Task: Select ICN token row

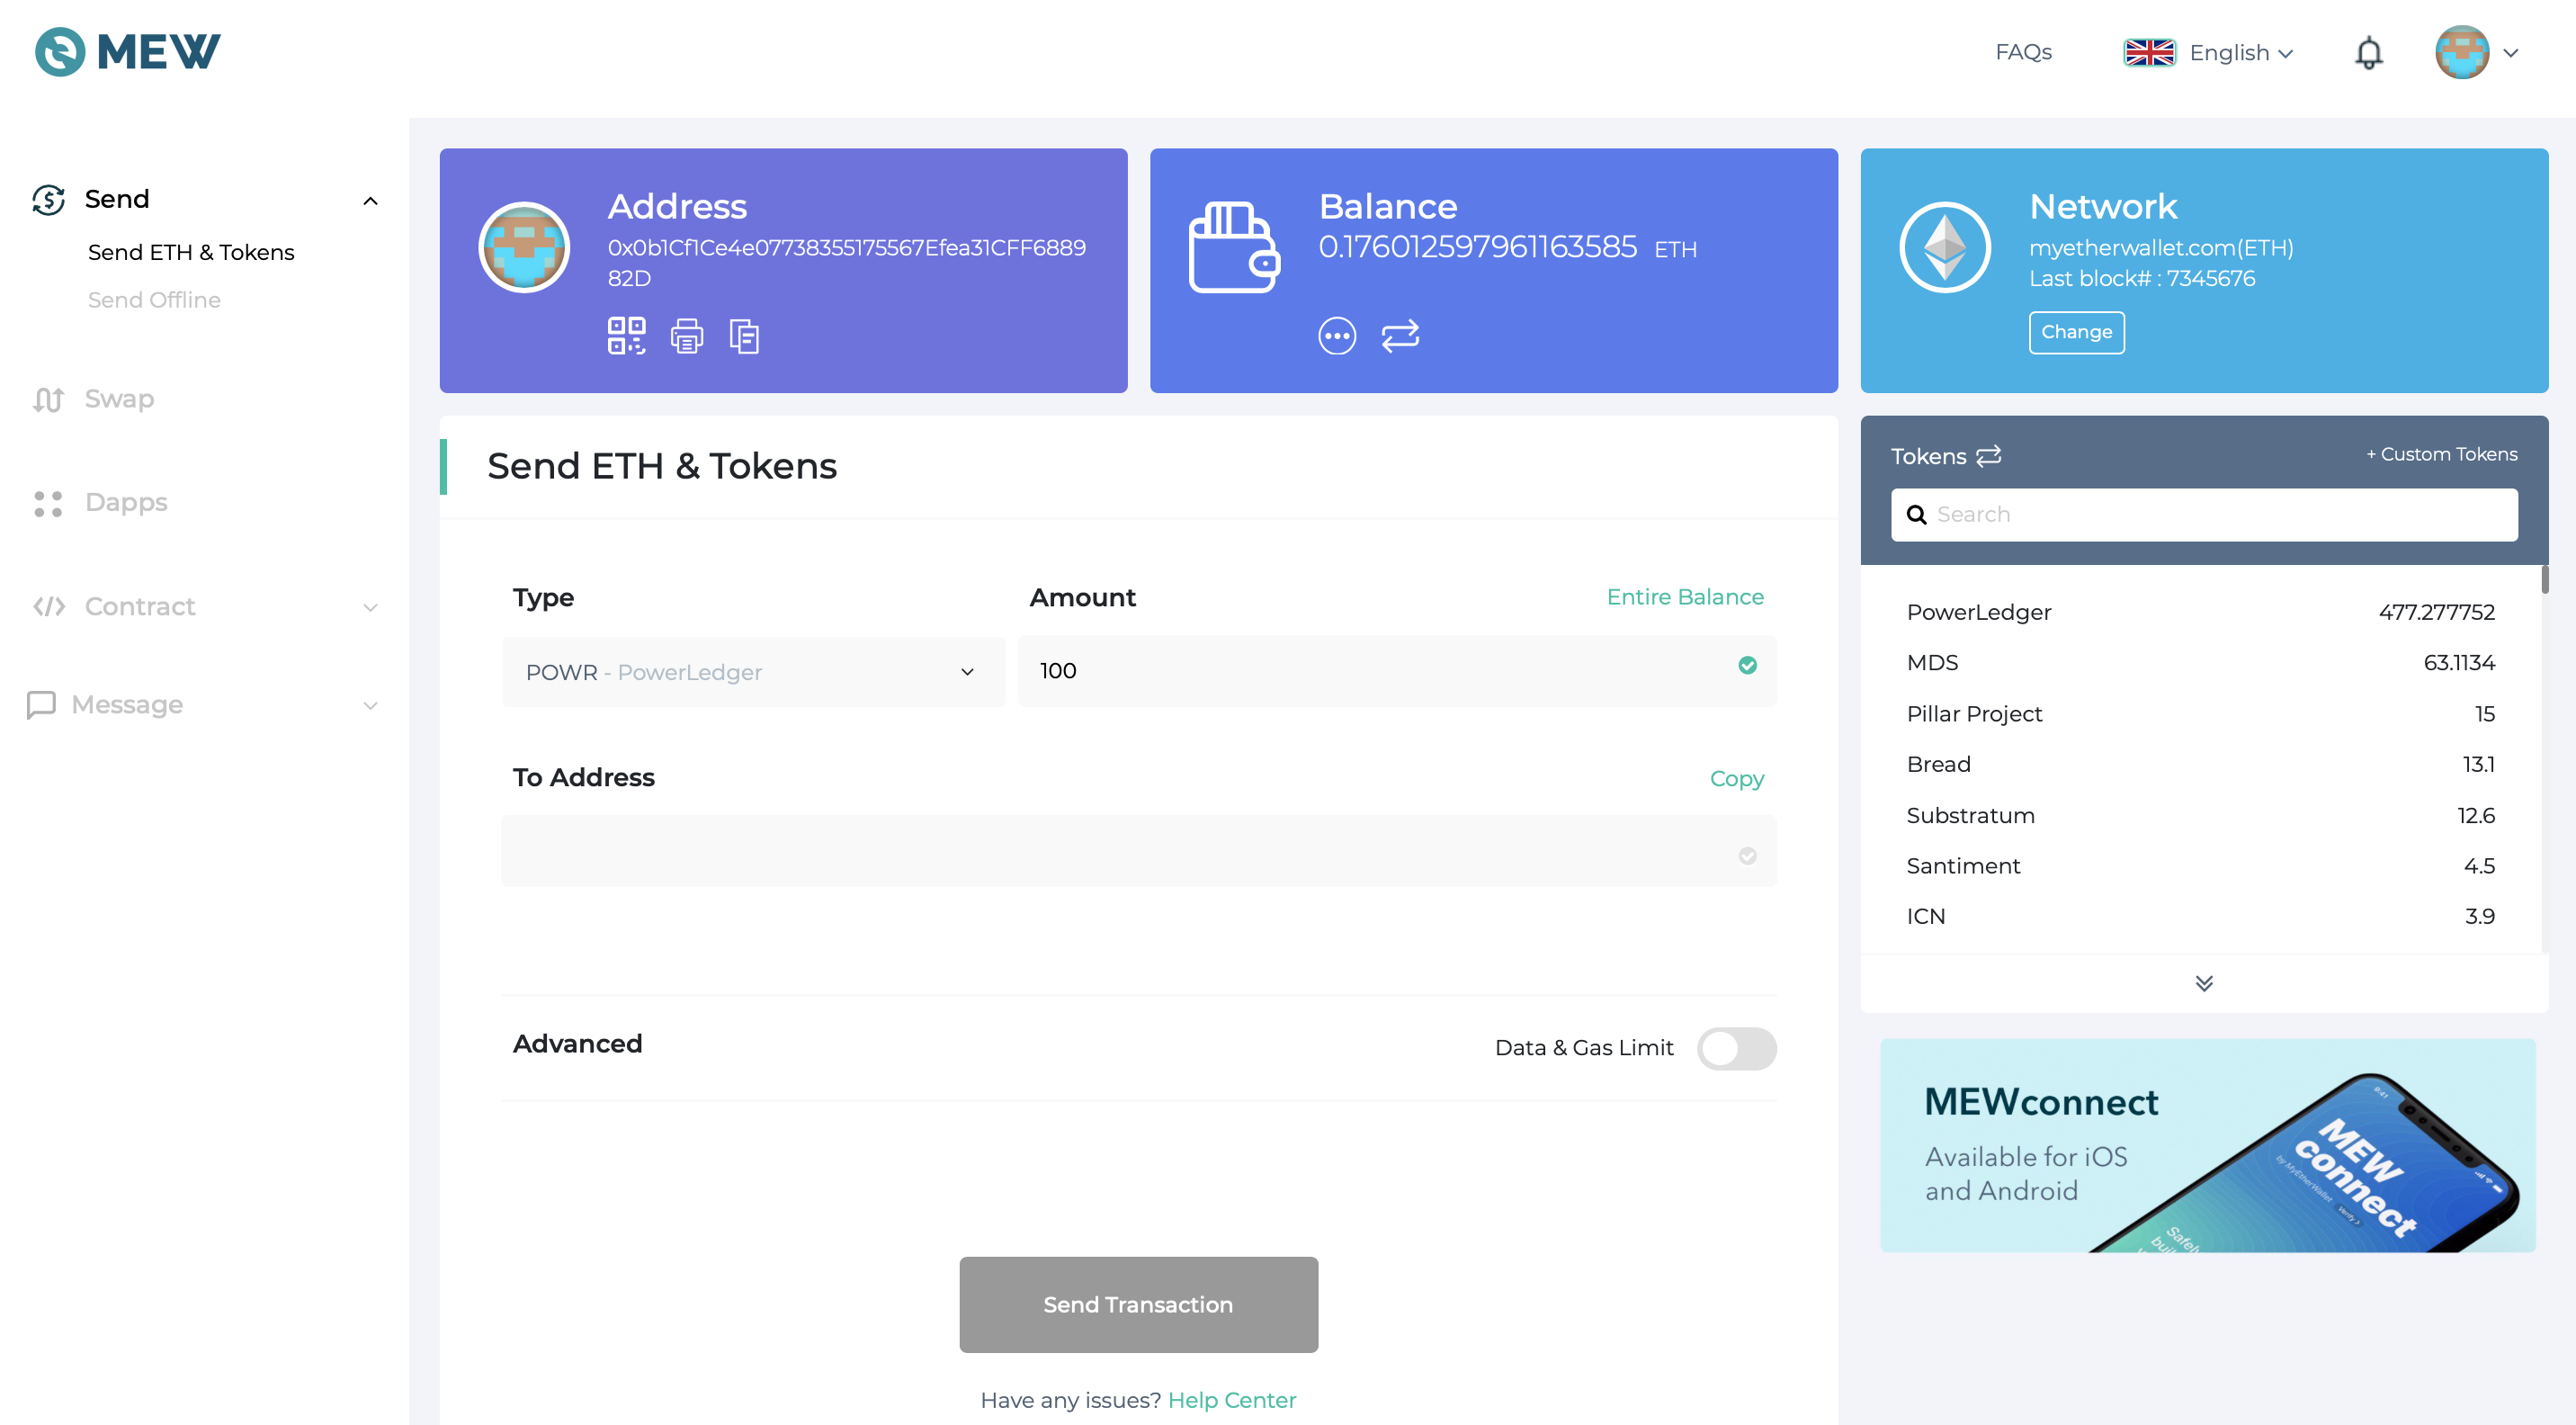Action: [x=2200, y=916]
